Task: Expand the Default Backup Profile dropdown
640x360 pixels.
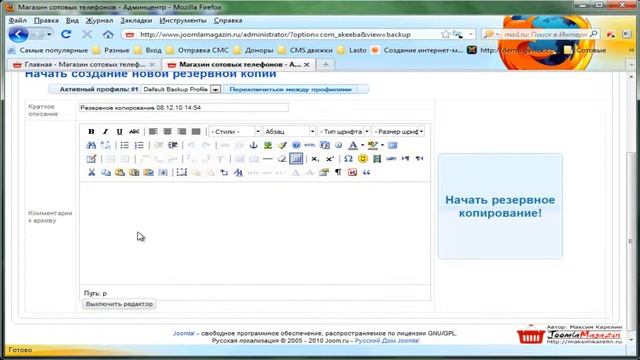Action: point(216,89)
